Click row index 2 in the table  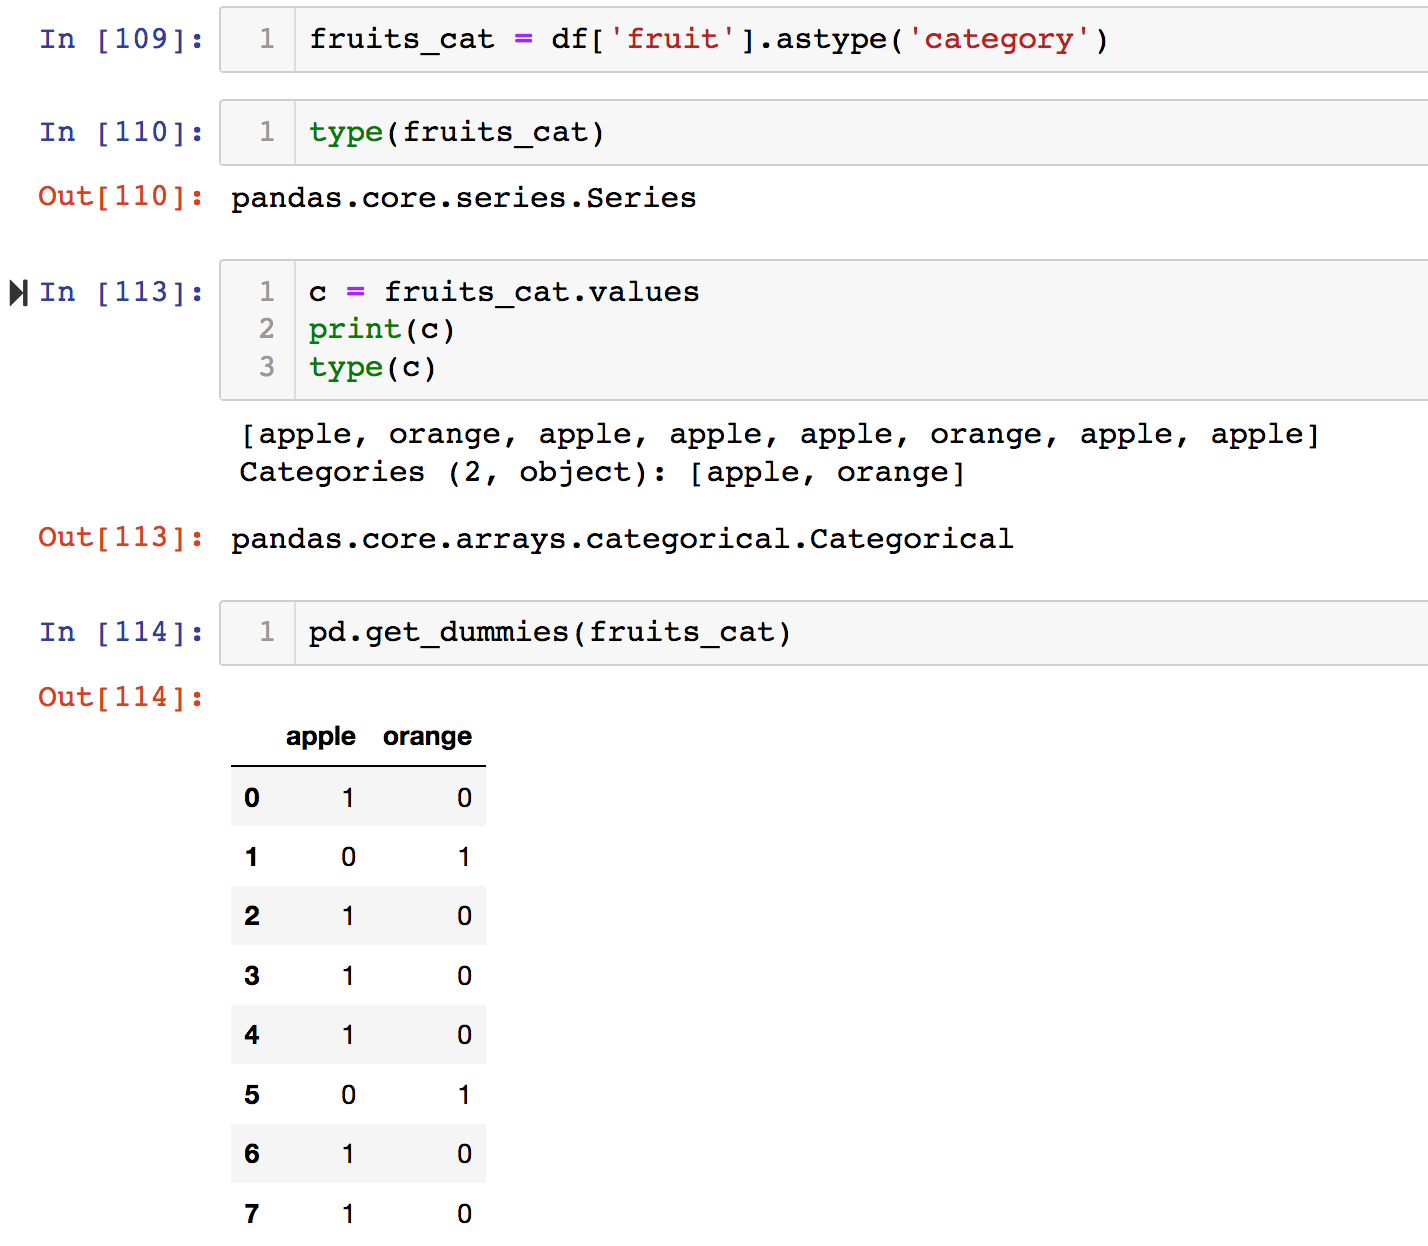coord(252,916)
